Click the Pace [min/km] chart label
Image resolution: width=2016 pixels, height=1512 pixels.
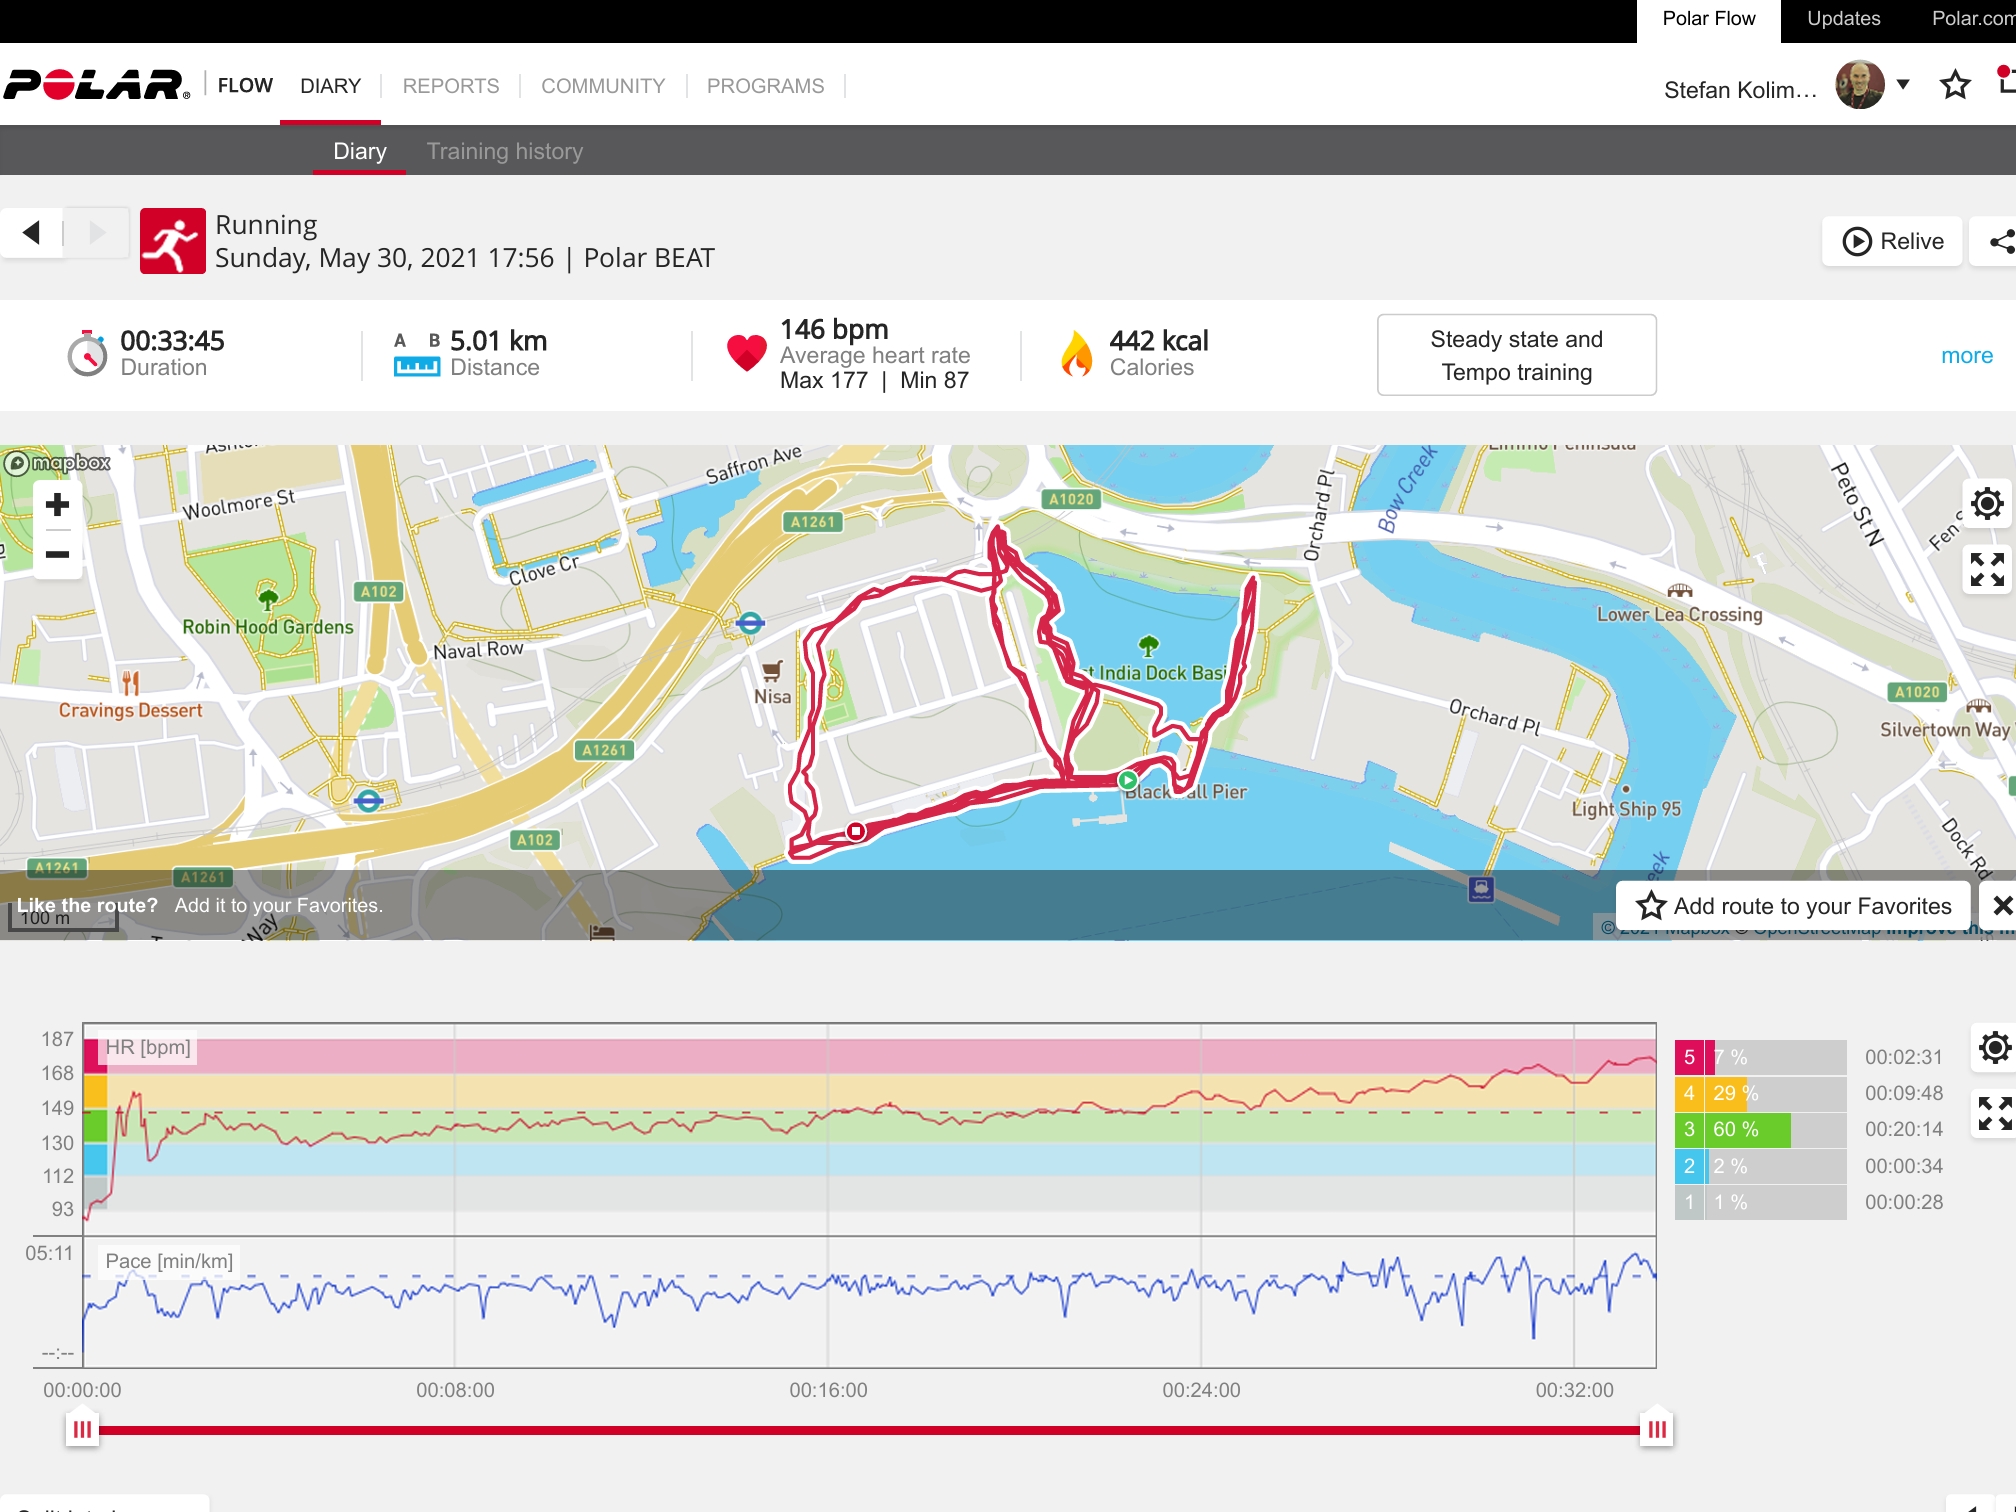[169, 1261]
